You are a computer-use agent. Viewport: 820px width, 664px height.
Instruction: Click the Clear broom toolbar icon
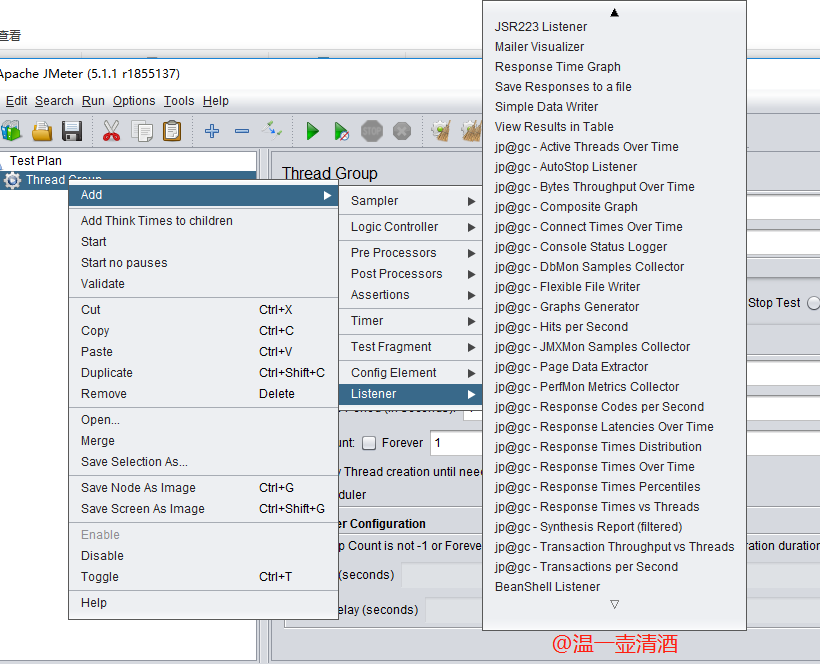click(441, 131)
